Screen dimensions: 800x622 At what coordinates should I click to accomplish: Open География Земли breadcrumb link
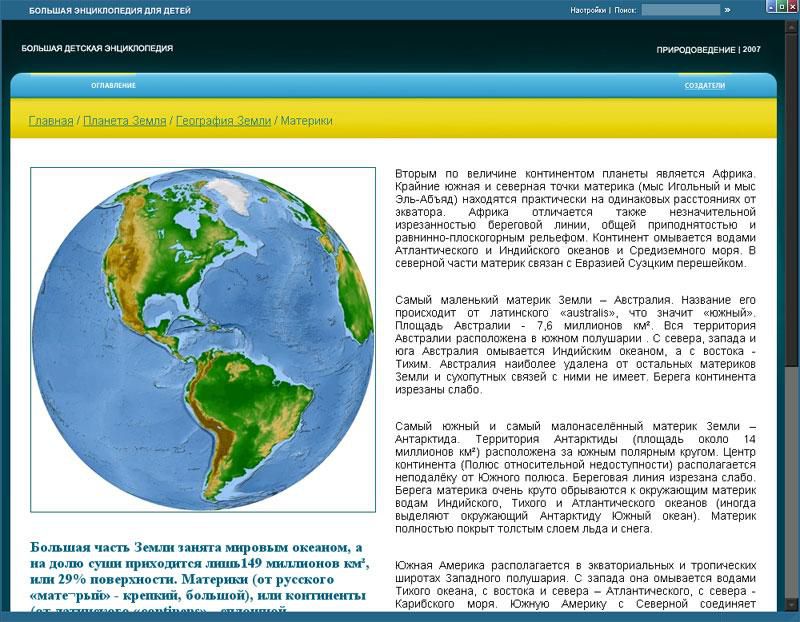(x=223, y=121)
